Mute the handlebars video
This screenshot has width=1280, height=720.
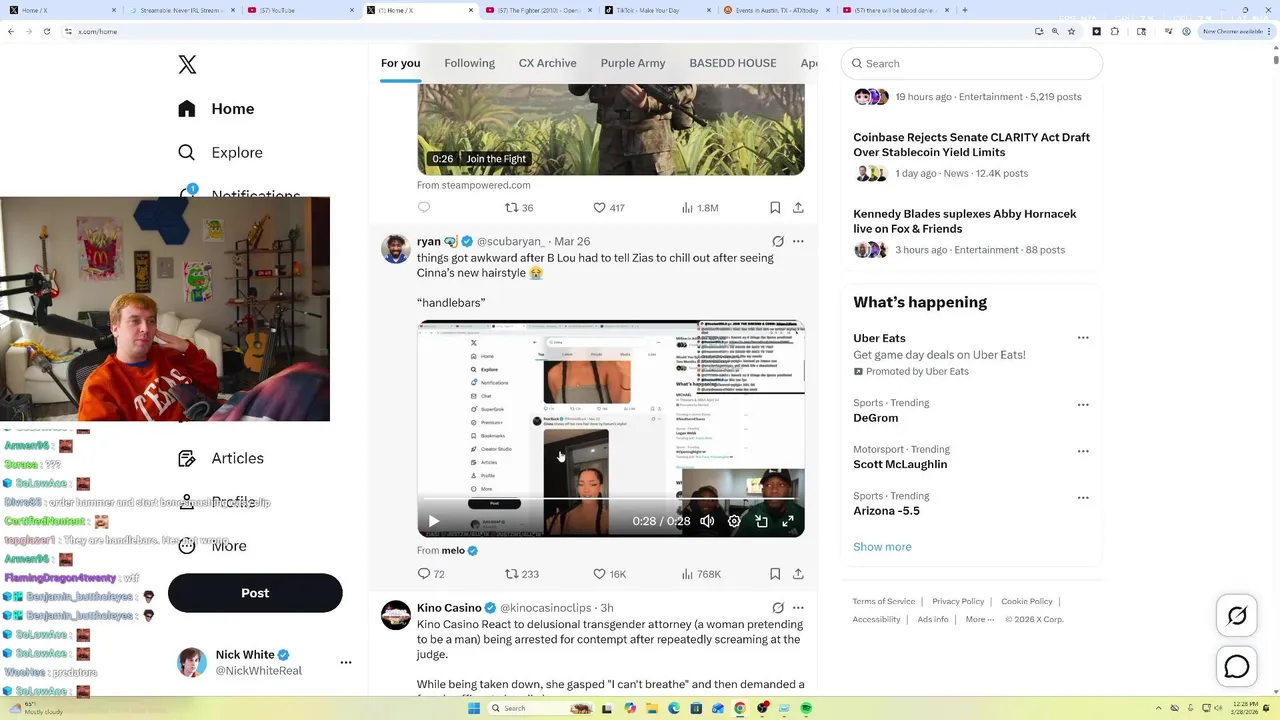pos(707,521)
